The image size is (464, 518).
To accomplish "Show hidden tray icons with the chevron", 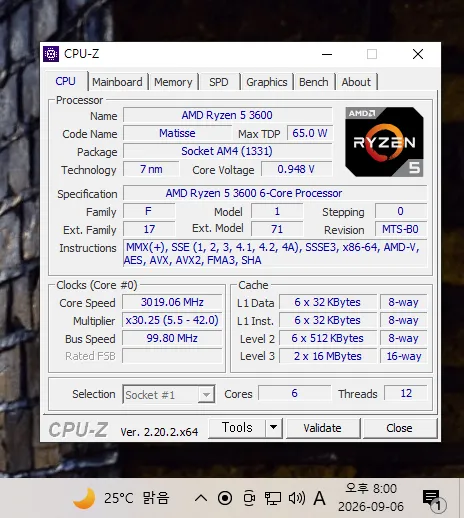I will pos(201,499).
